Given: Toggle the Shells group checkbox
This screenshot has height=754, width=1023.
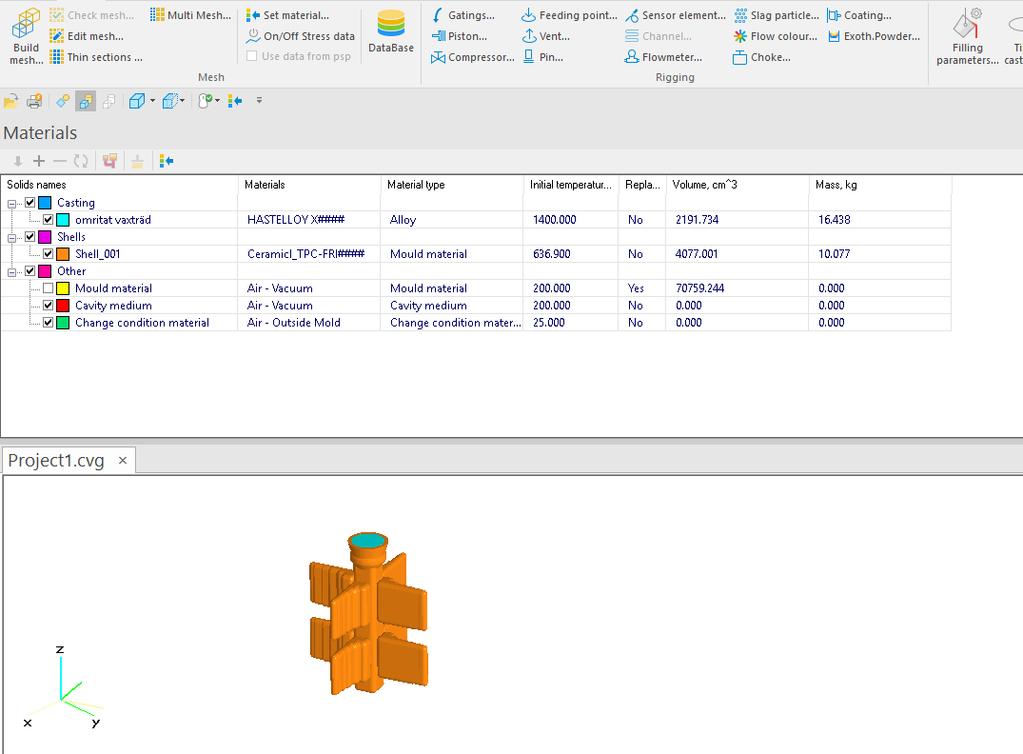Looking at the screenshot, I should click(x=30, y=236).
